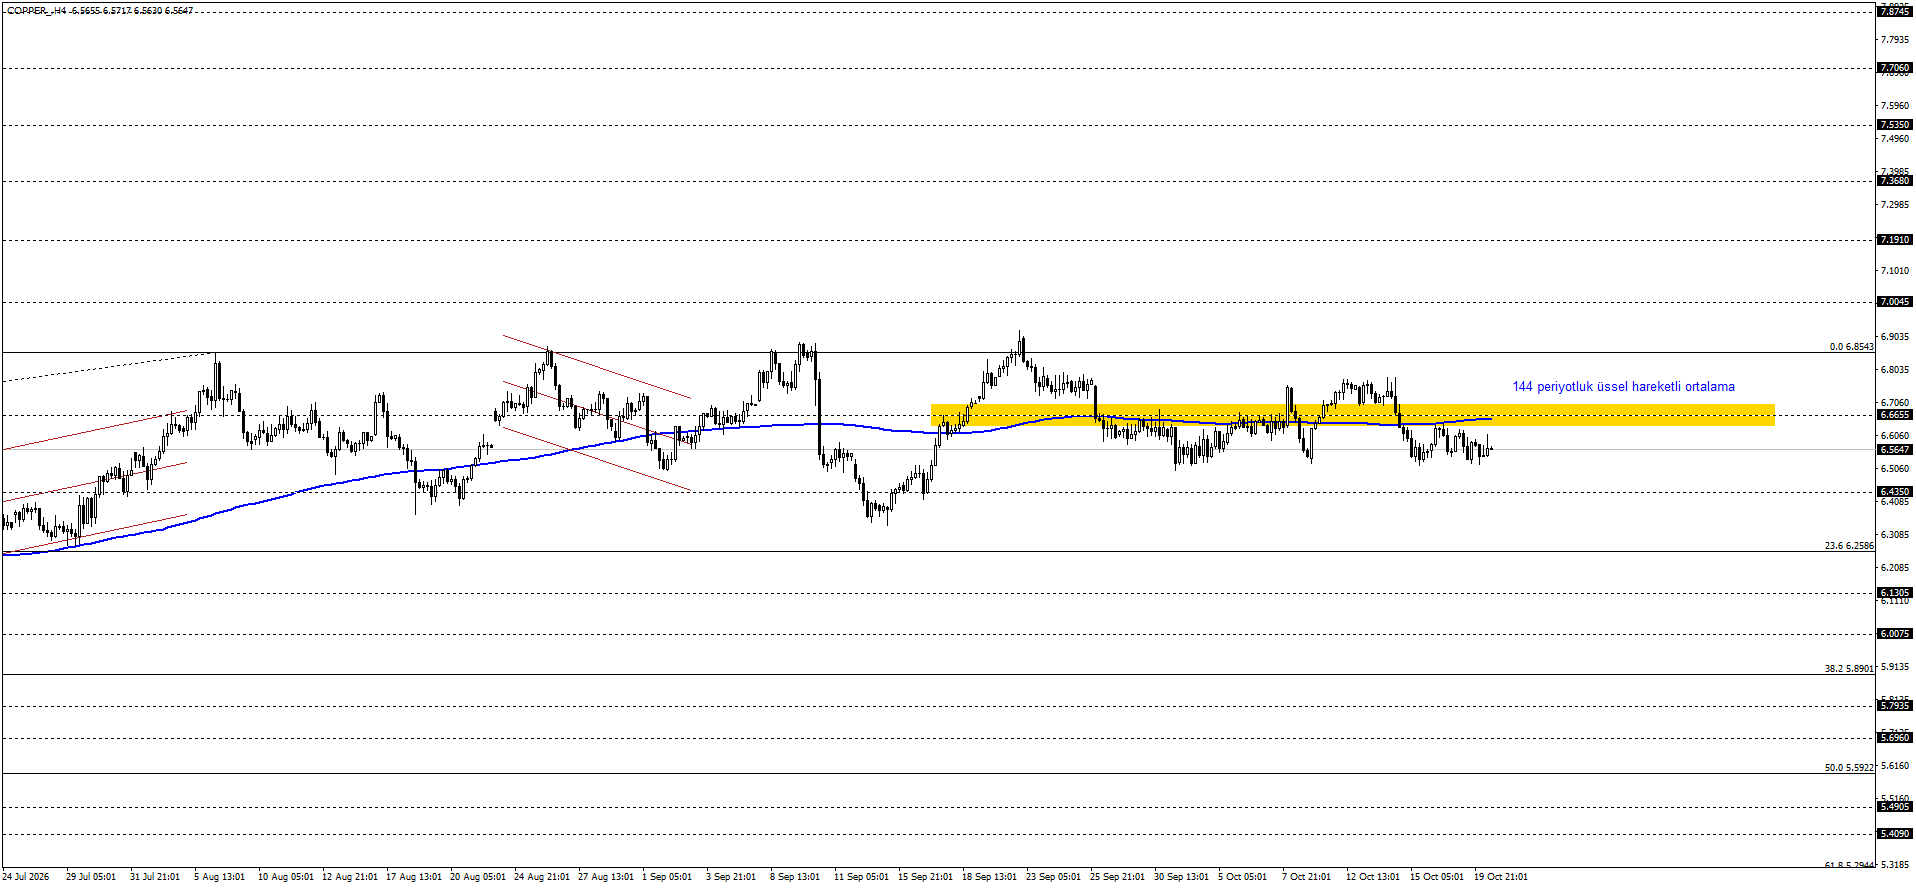Viewport: 1916px width, 888px height.
Task: Click the Fibonacci '23.6 6.2586' label
Action: [x=1849, y=546]
